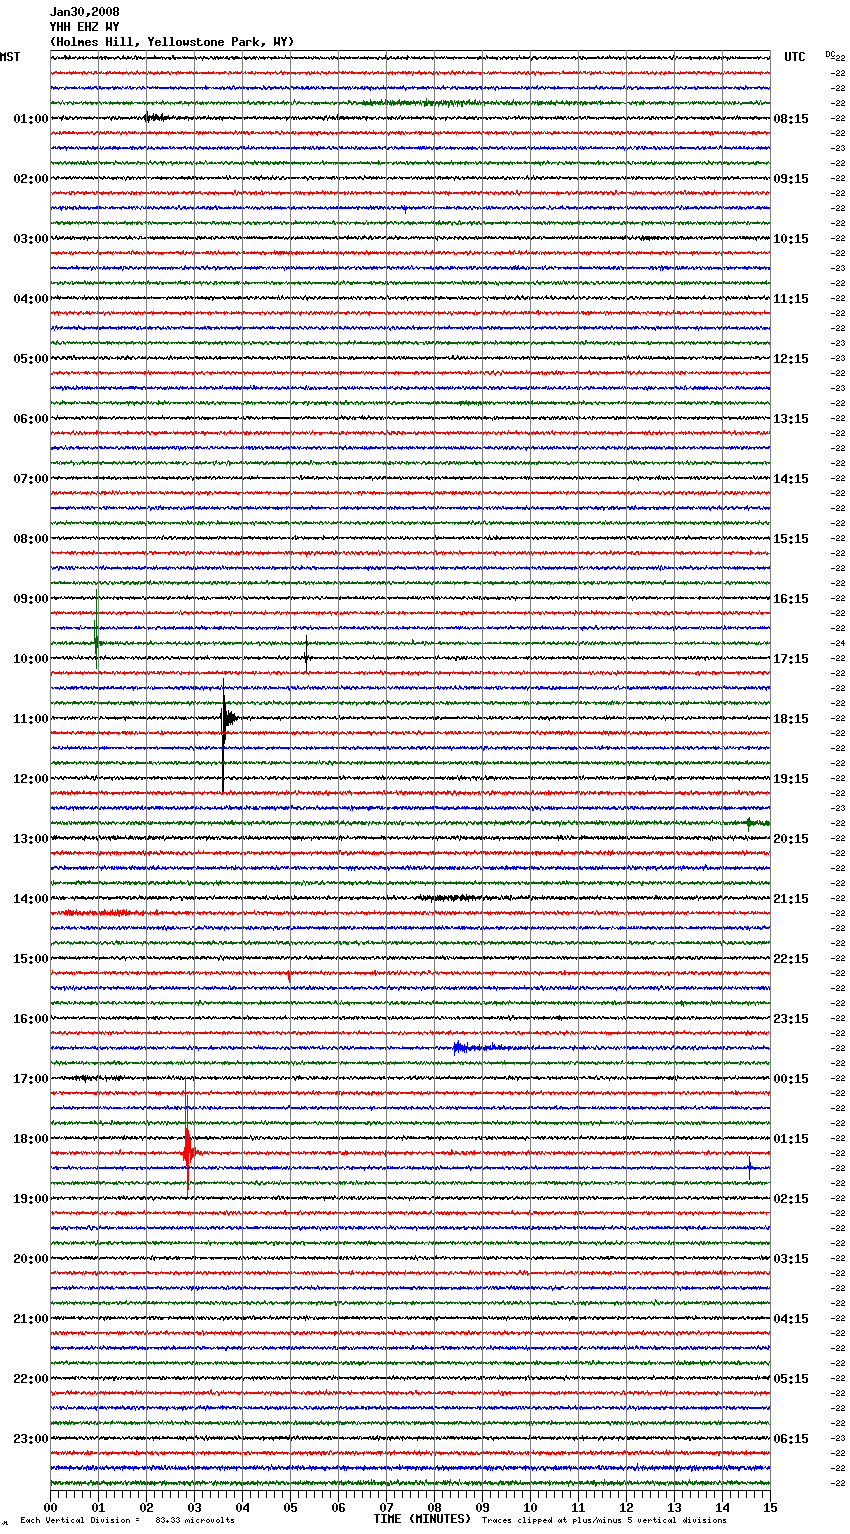The image size is (850, 1534).
Task: Click the 17:00 MST time label
Action: click(x=31, y=1079)
